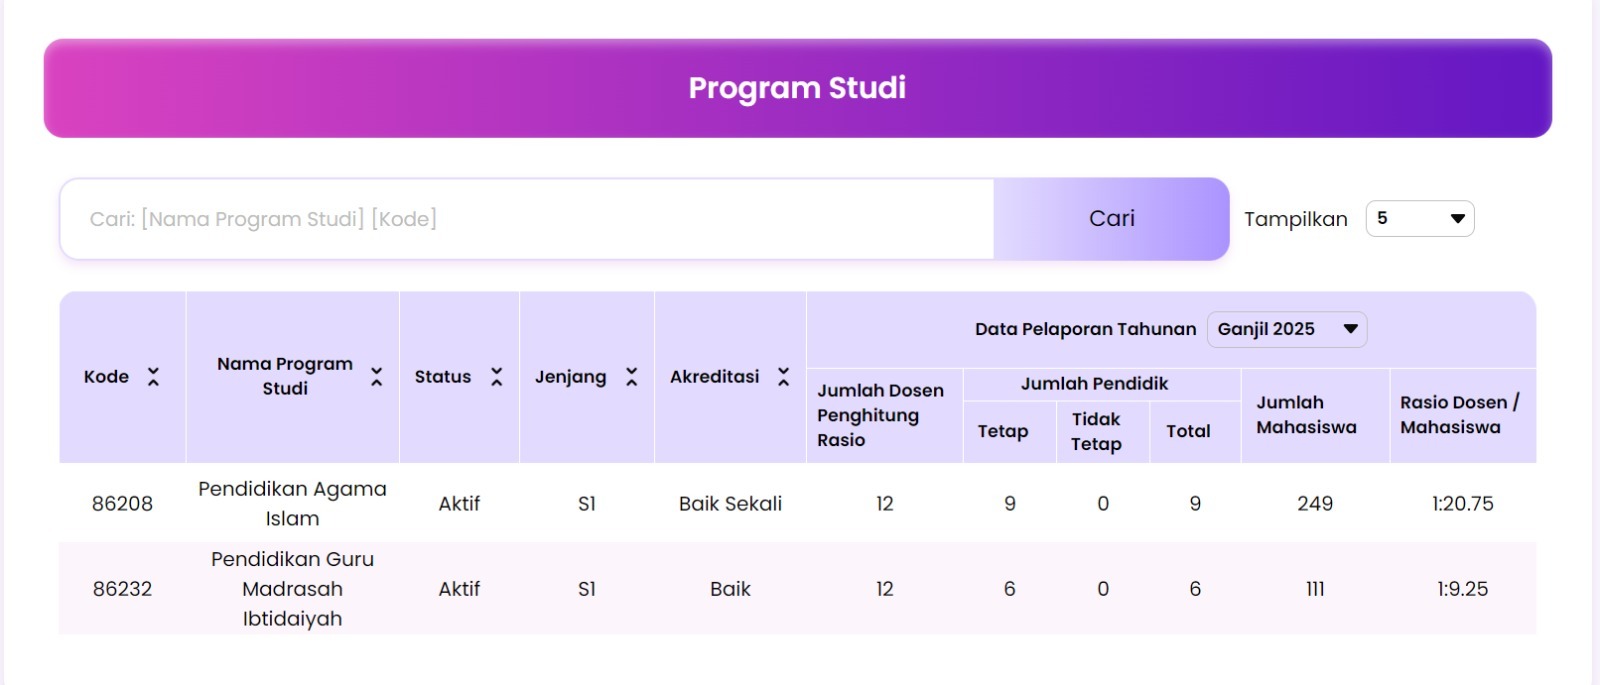This screenshot has height=685, width=1600.
Task: Focus the Nama Program Studi search field
Action: 527,219
